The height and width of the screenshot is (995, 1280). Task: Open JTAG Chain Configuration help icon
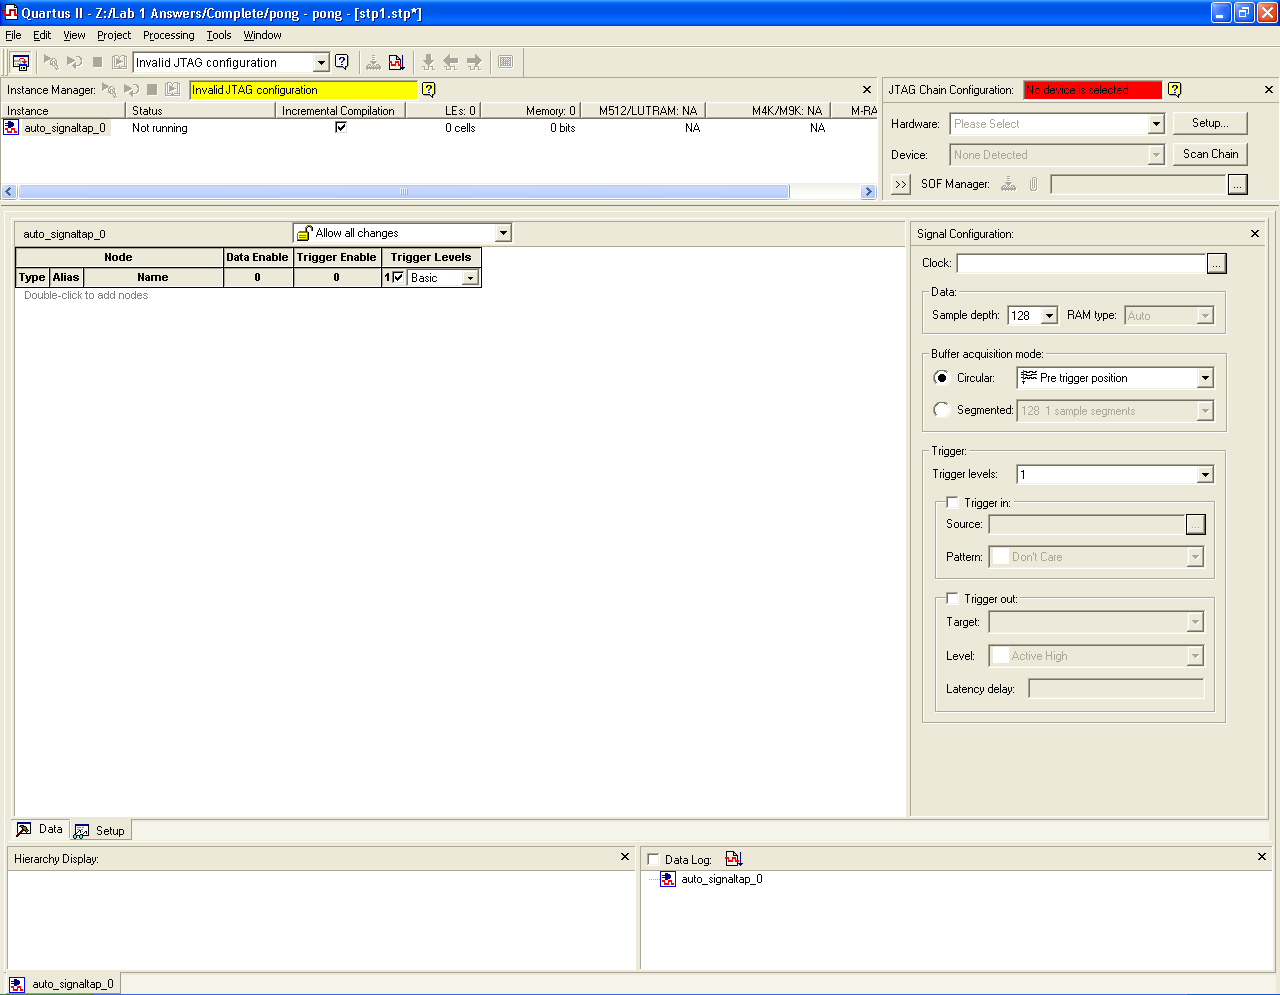1175,90
